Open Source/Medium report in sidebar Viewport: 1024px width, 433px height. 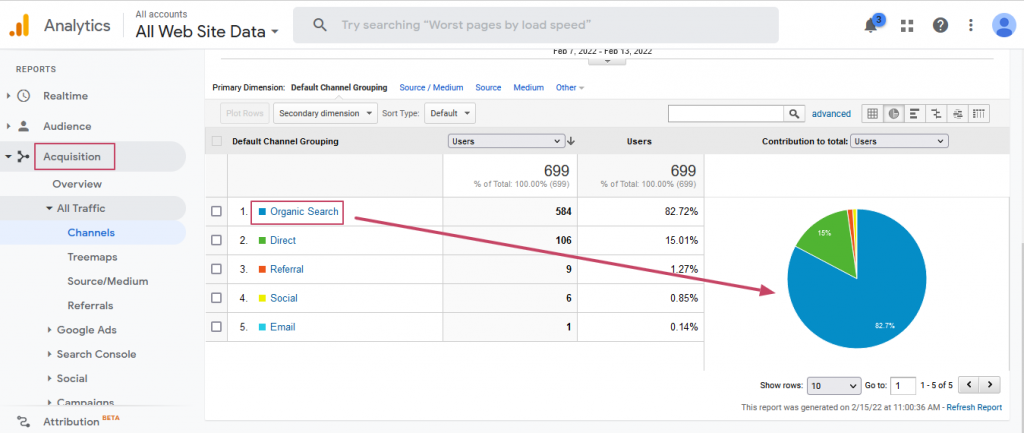tap(108, 281)
